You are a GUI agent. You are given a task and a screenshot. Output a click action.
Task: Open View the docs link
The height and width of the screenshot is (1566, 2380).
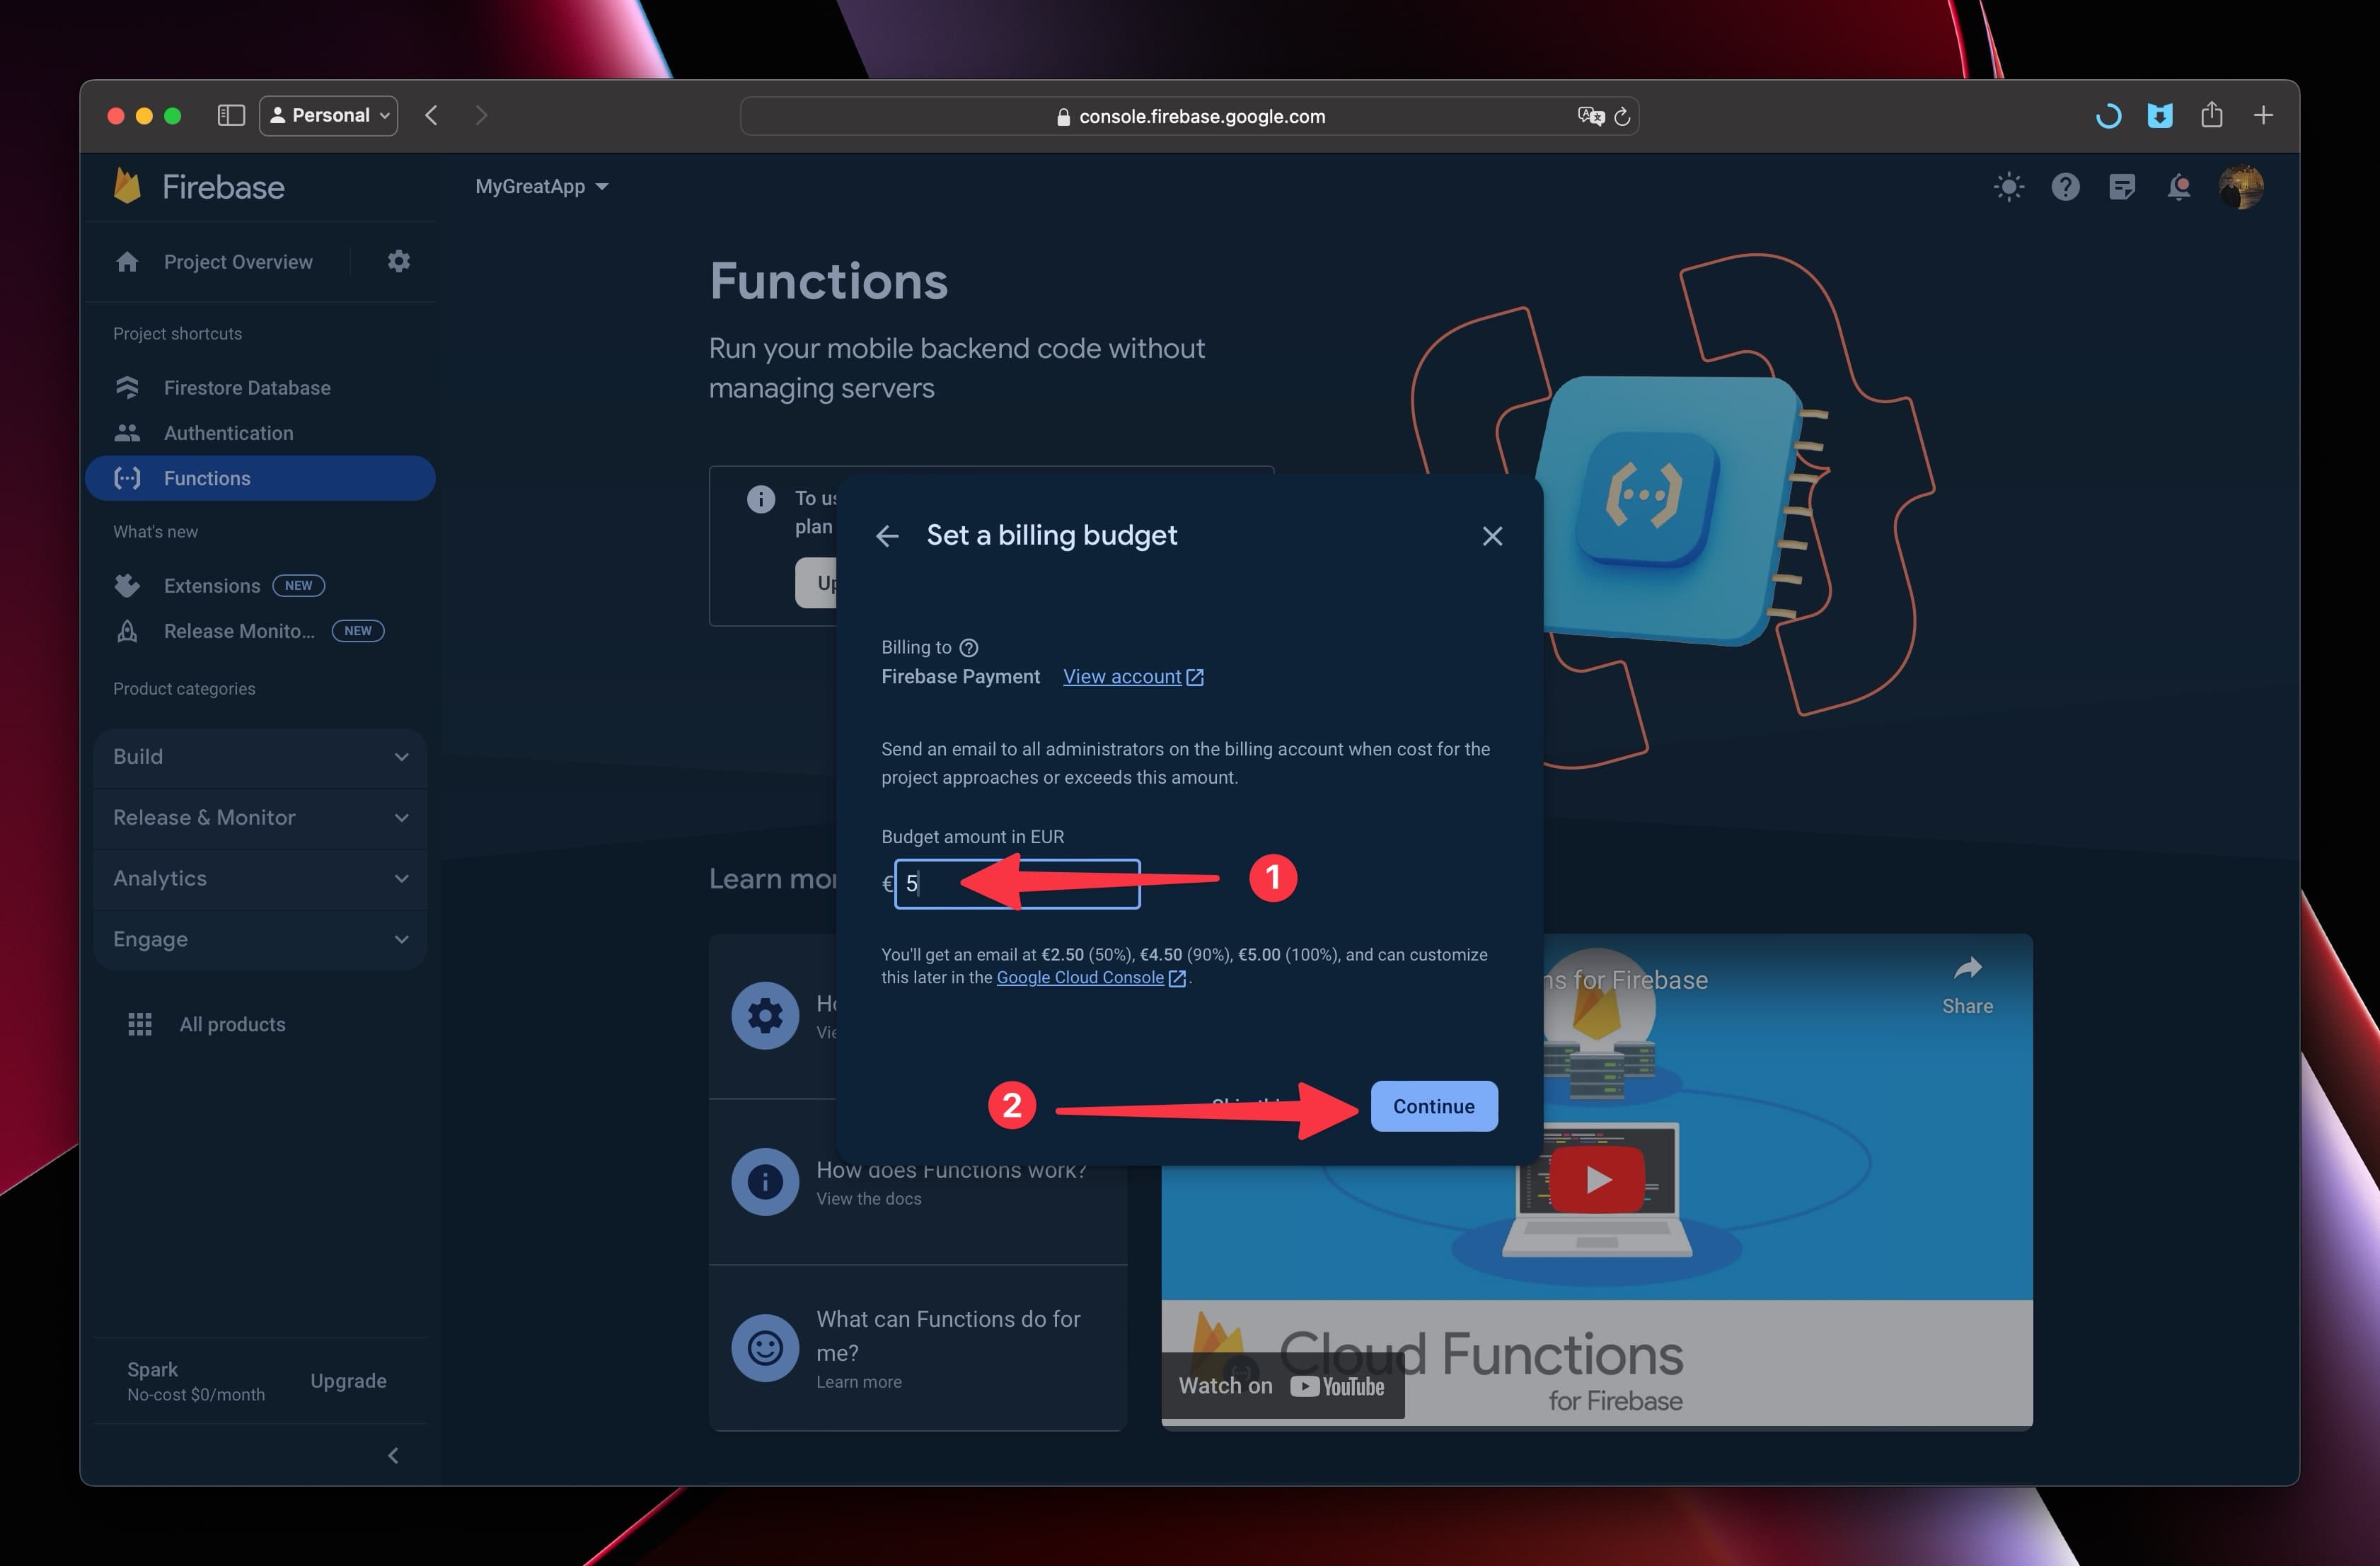(868, 1198)
